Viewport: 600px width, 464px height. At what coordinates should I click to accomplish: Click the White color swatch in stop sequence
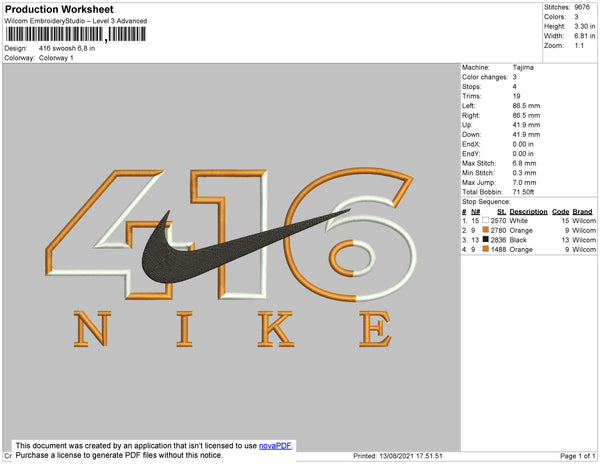(x=486, y=220)
